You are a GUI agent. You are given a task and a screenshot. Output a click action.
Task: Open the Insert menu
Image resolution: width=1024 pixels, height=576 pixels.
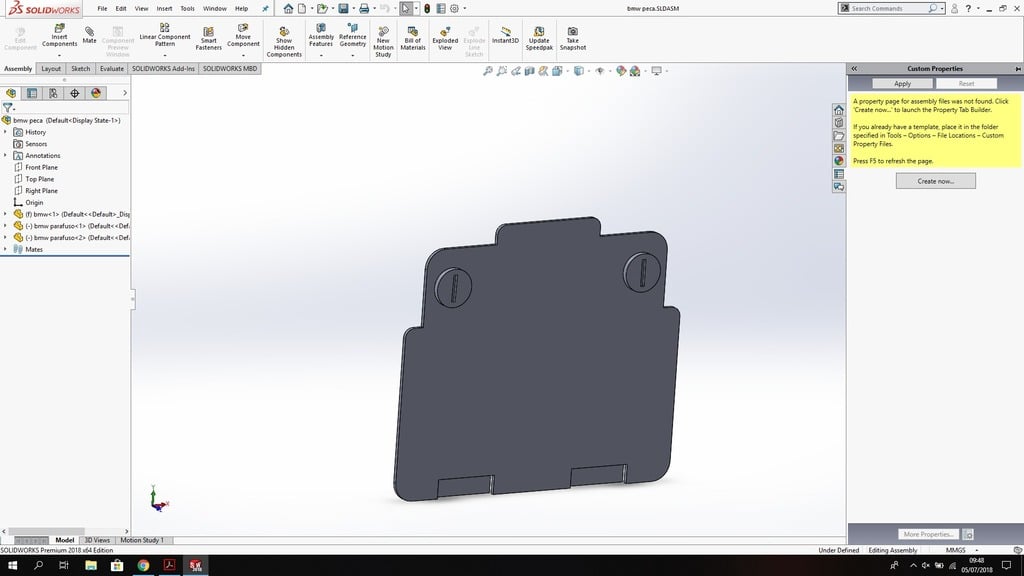coord(164,8)
